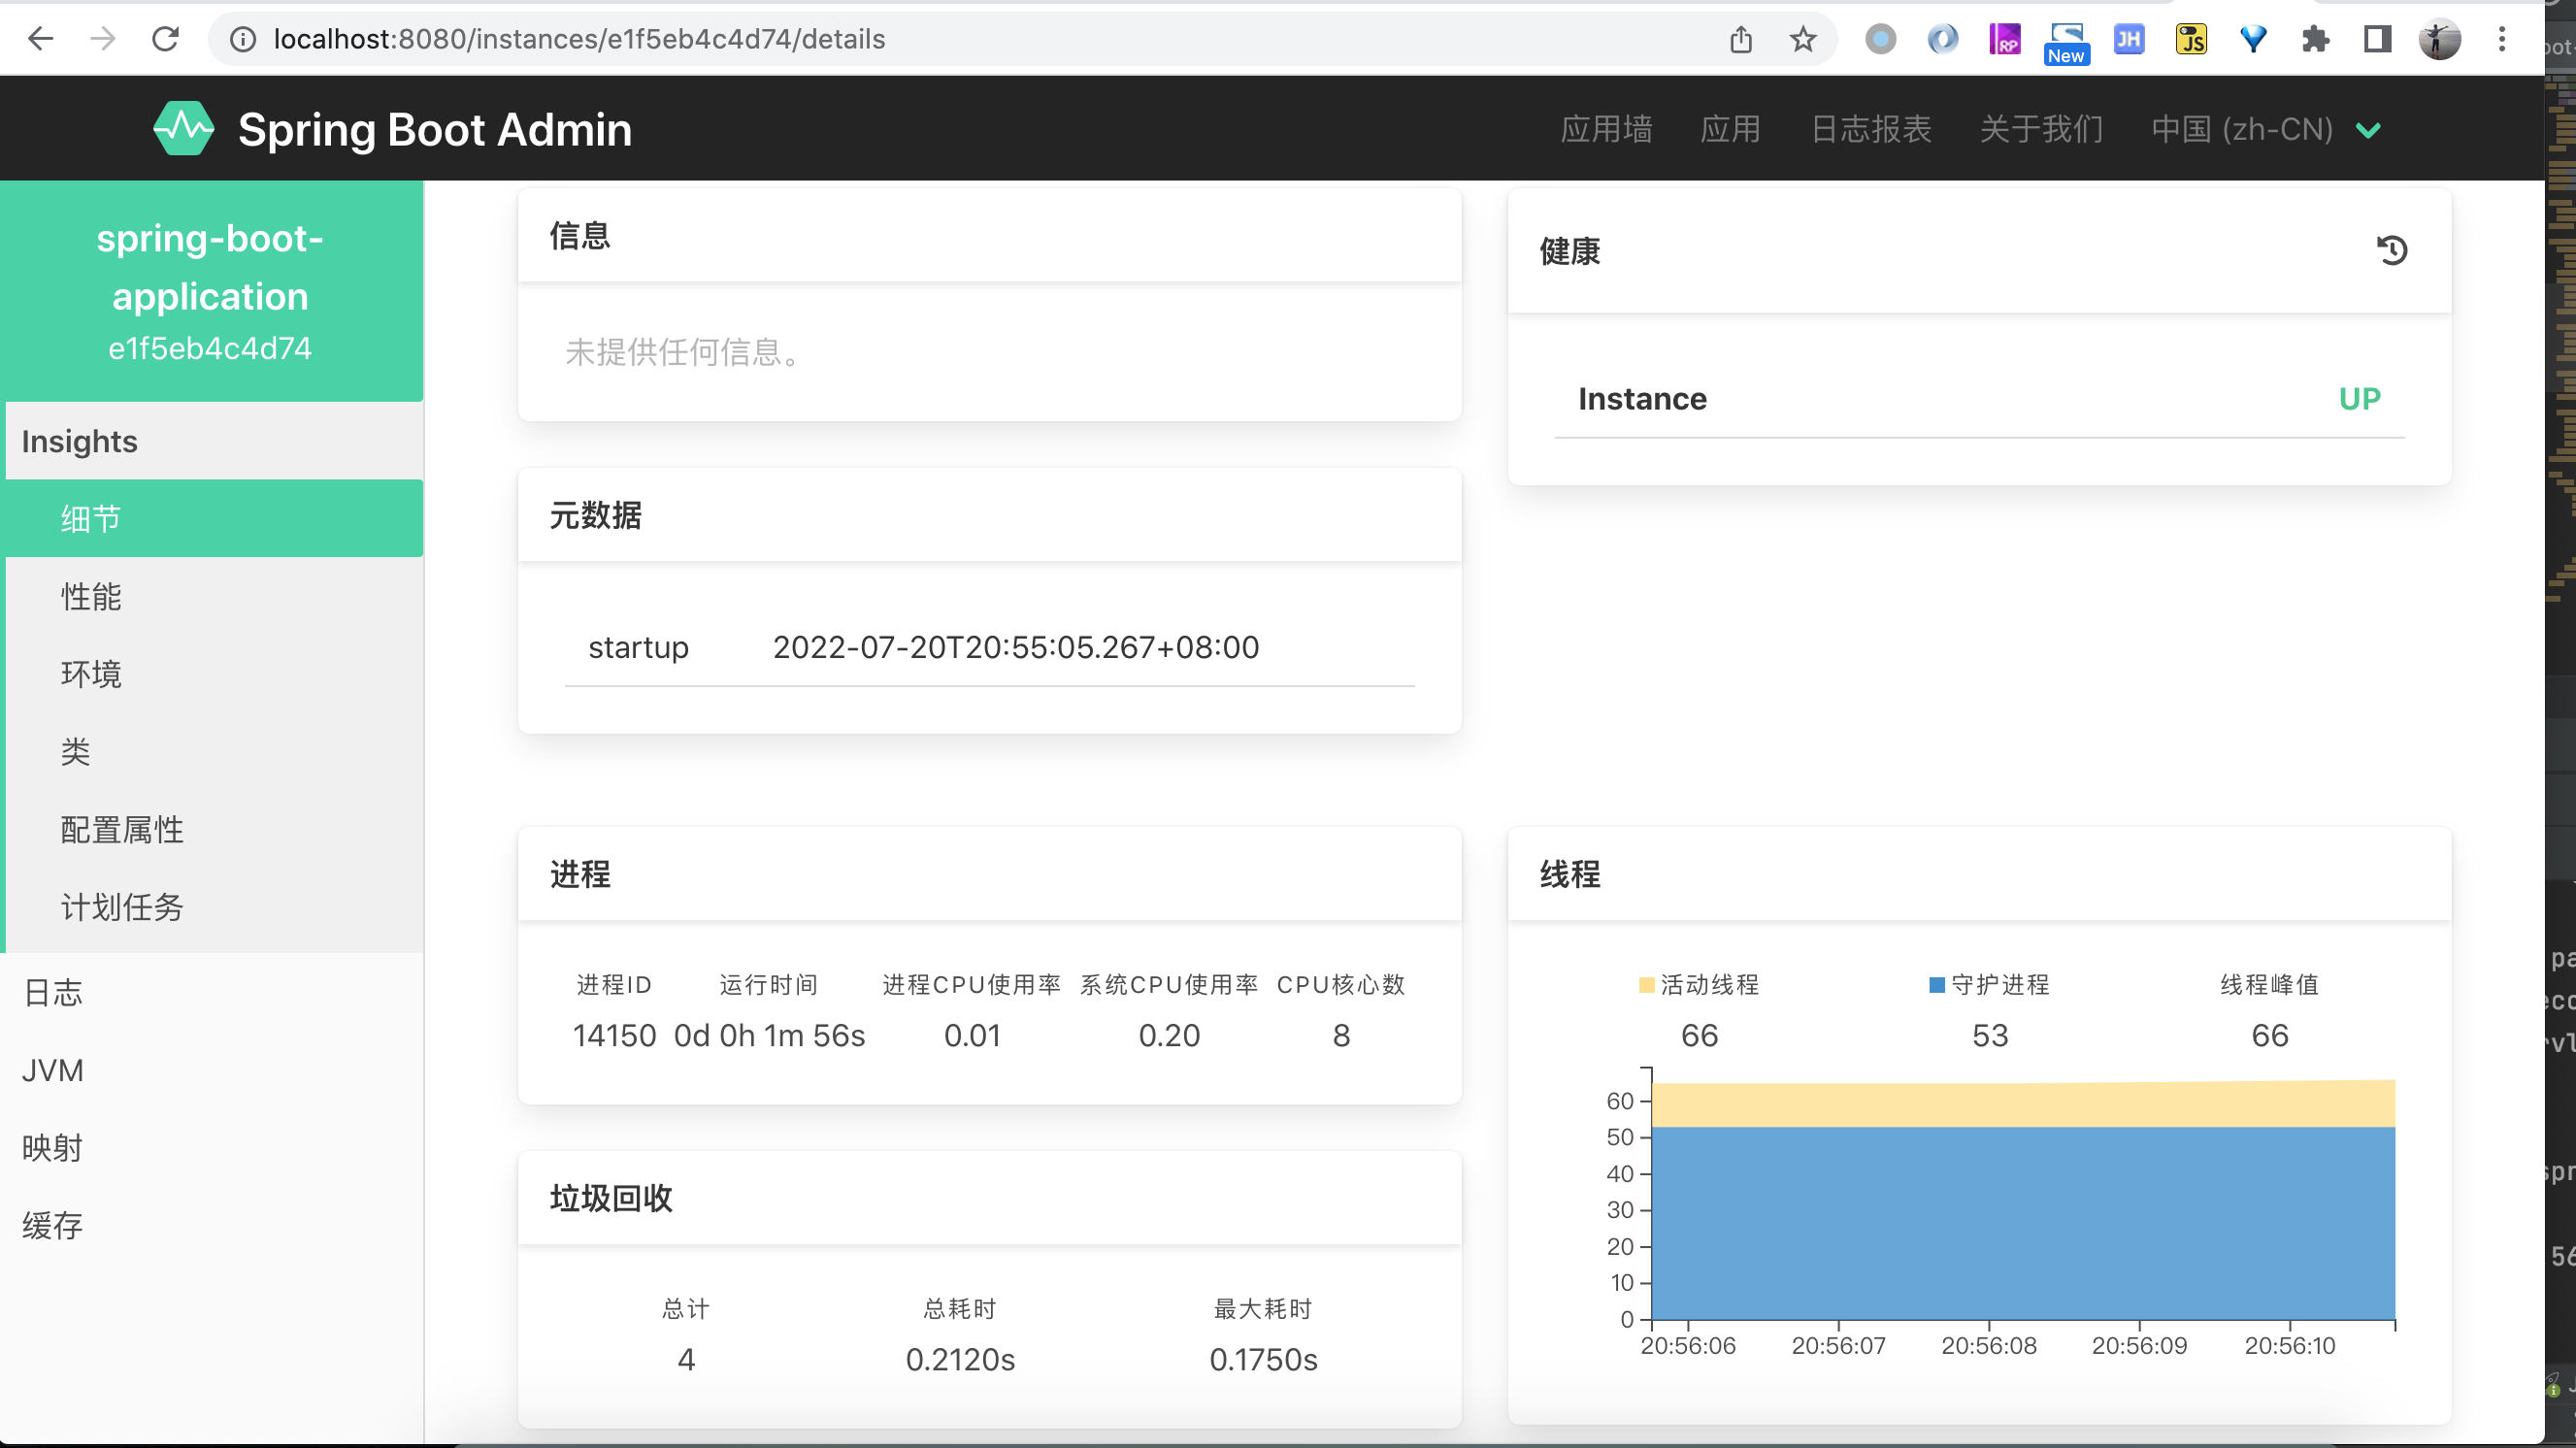Click the uptime value 0d 0h 1m 56s
Image resolution: width=2576 pixels, height=1448 pixels.
pos(769,1035)
